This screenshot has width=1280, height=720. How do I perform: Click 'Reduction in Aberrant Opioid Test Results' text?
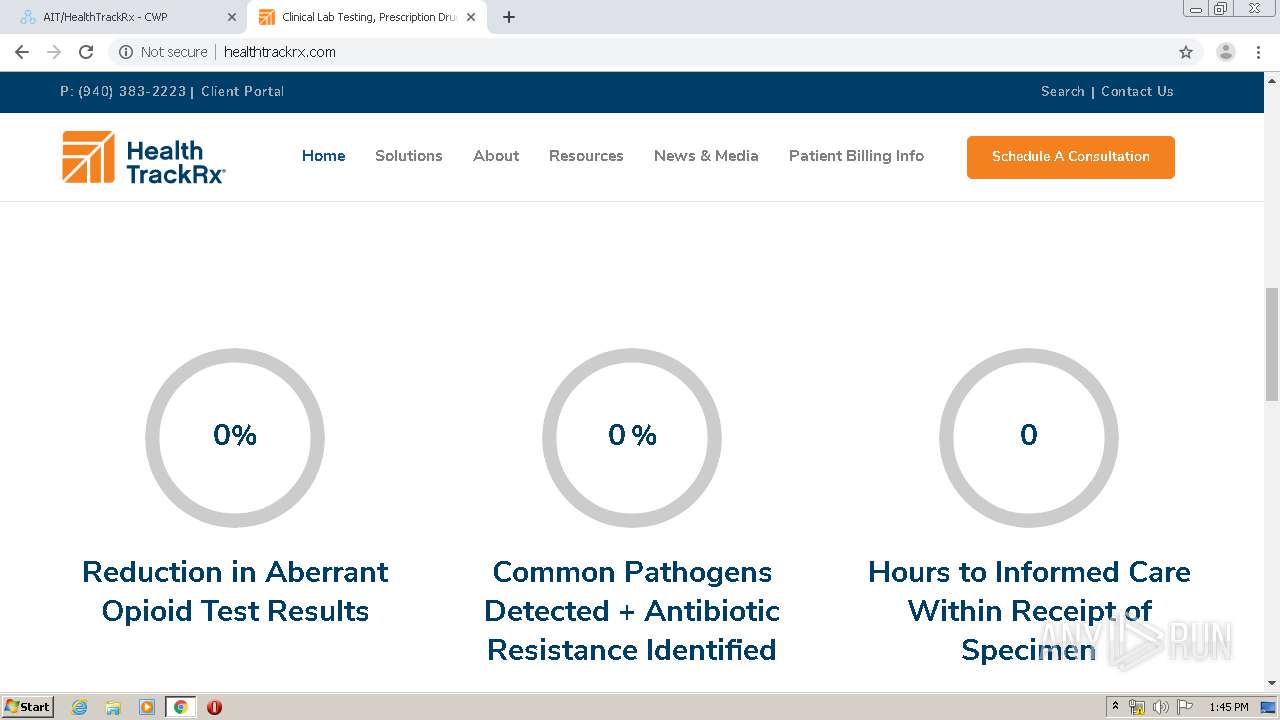coord(235,591)
